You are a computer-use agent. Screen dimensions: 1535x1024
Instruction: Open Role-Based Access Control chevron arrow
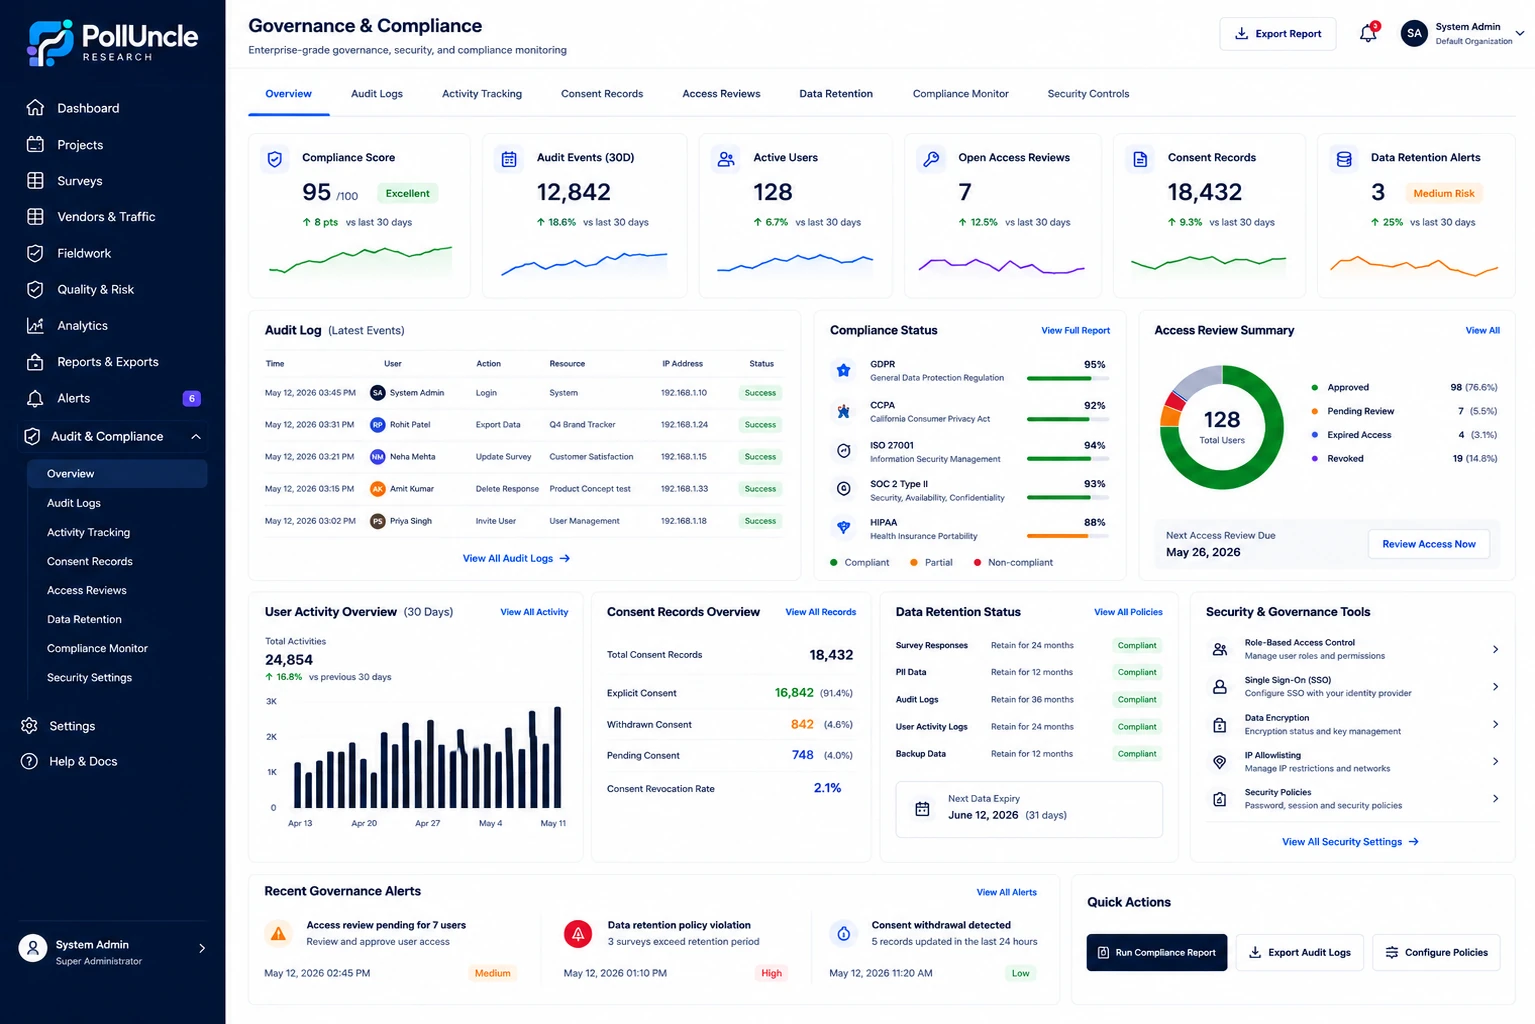pyautogui.click(x=1495, y=650)
